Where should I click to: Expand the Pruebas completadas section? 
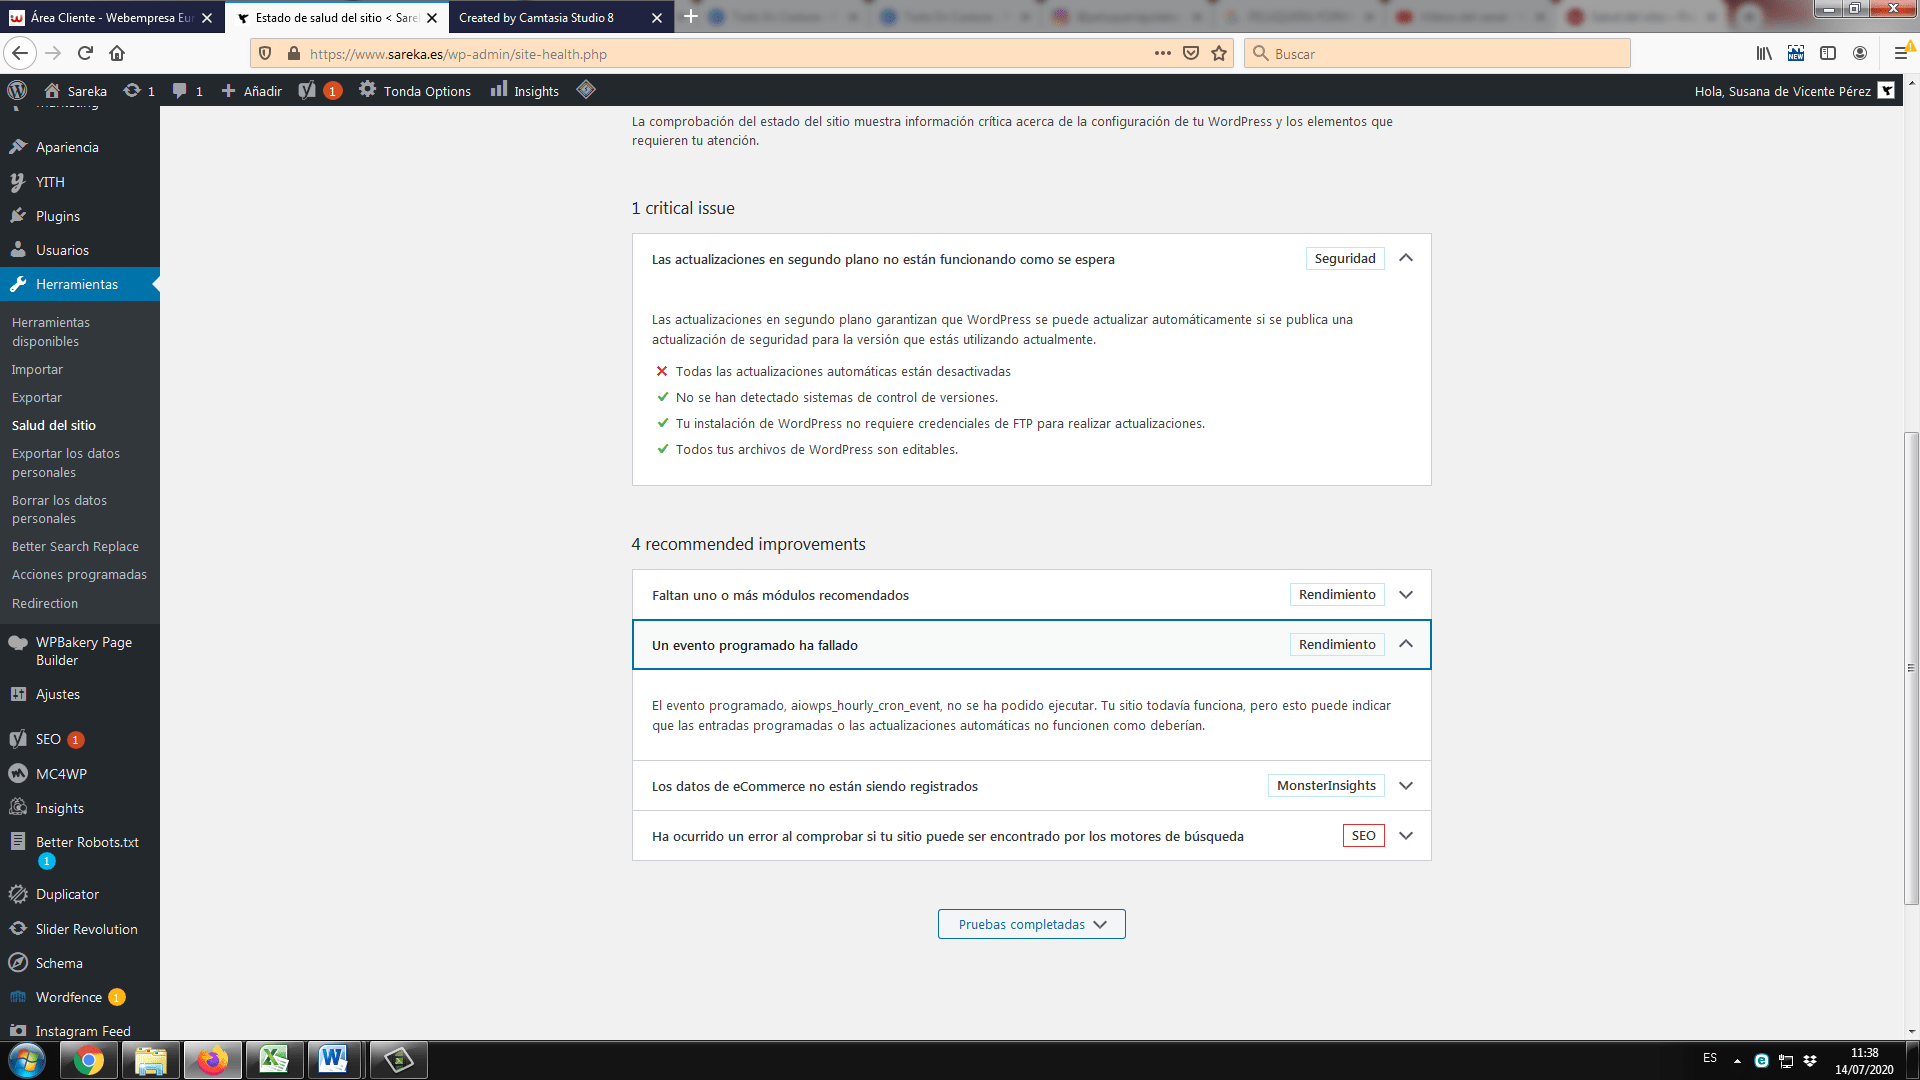coord(1031,924)
